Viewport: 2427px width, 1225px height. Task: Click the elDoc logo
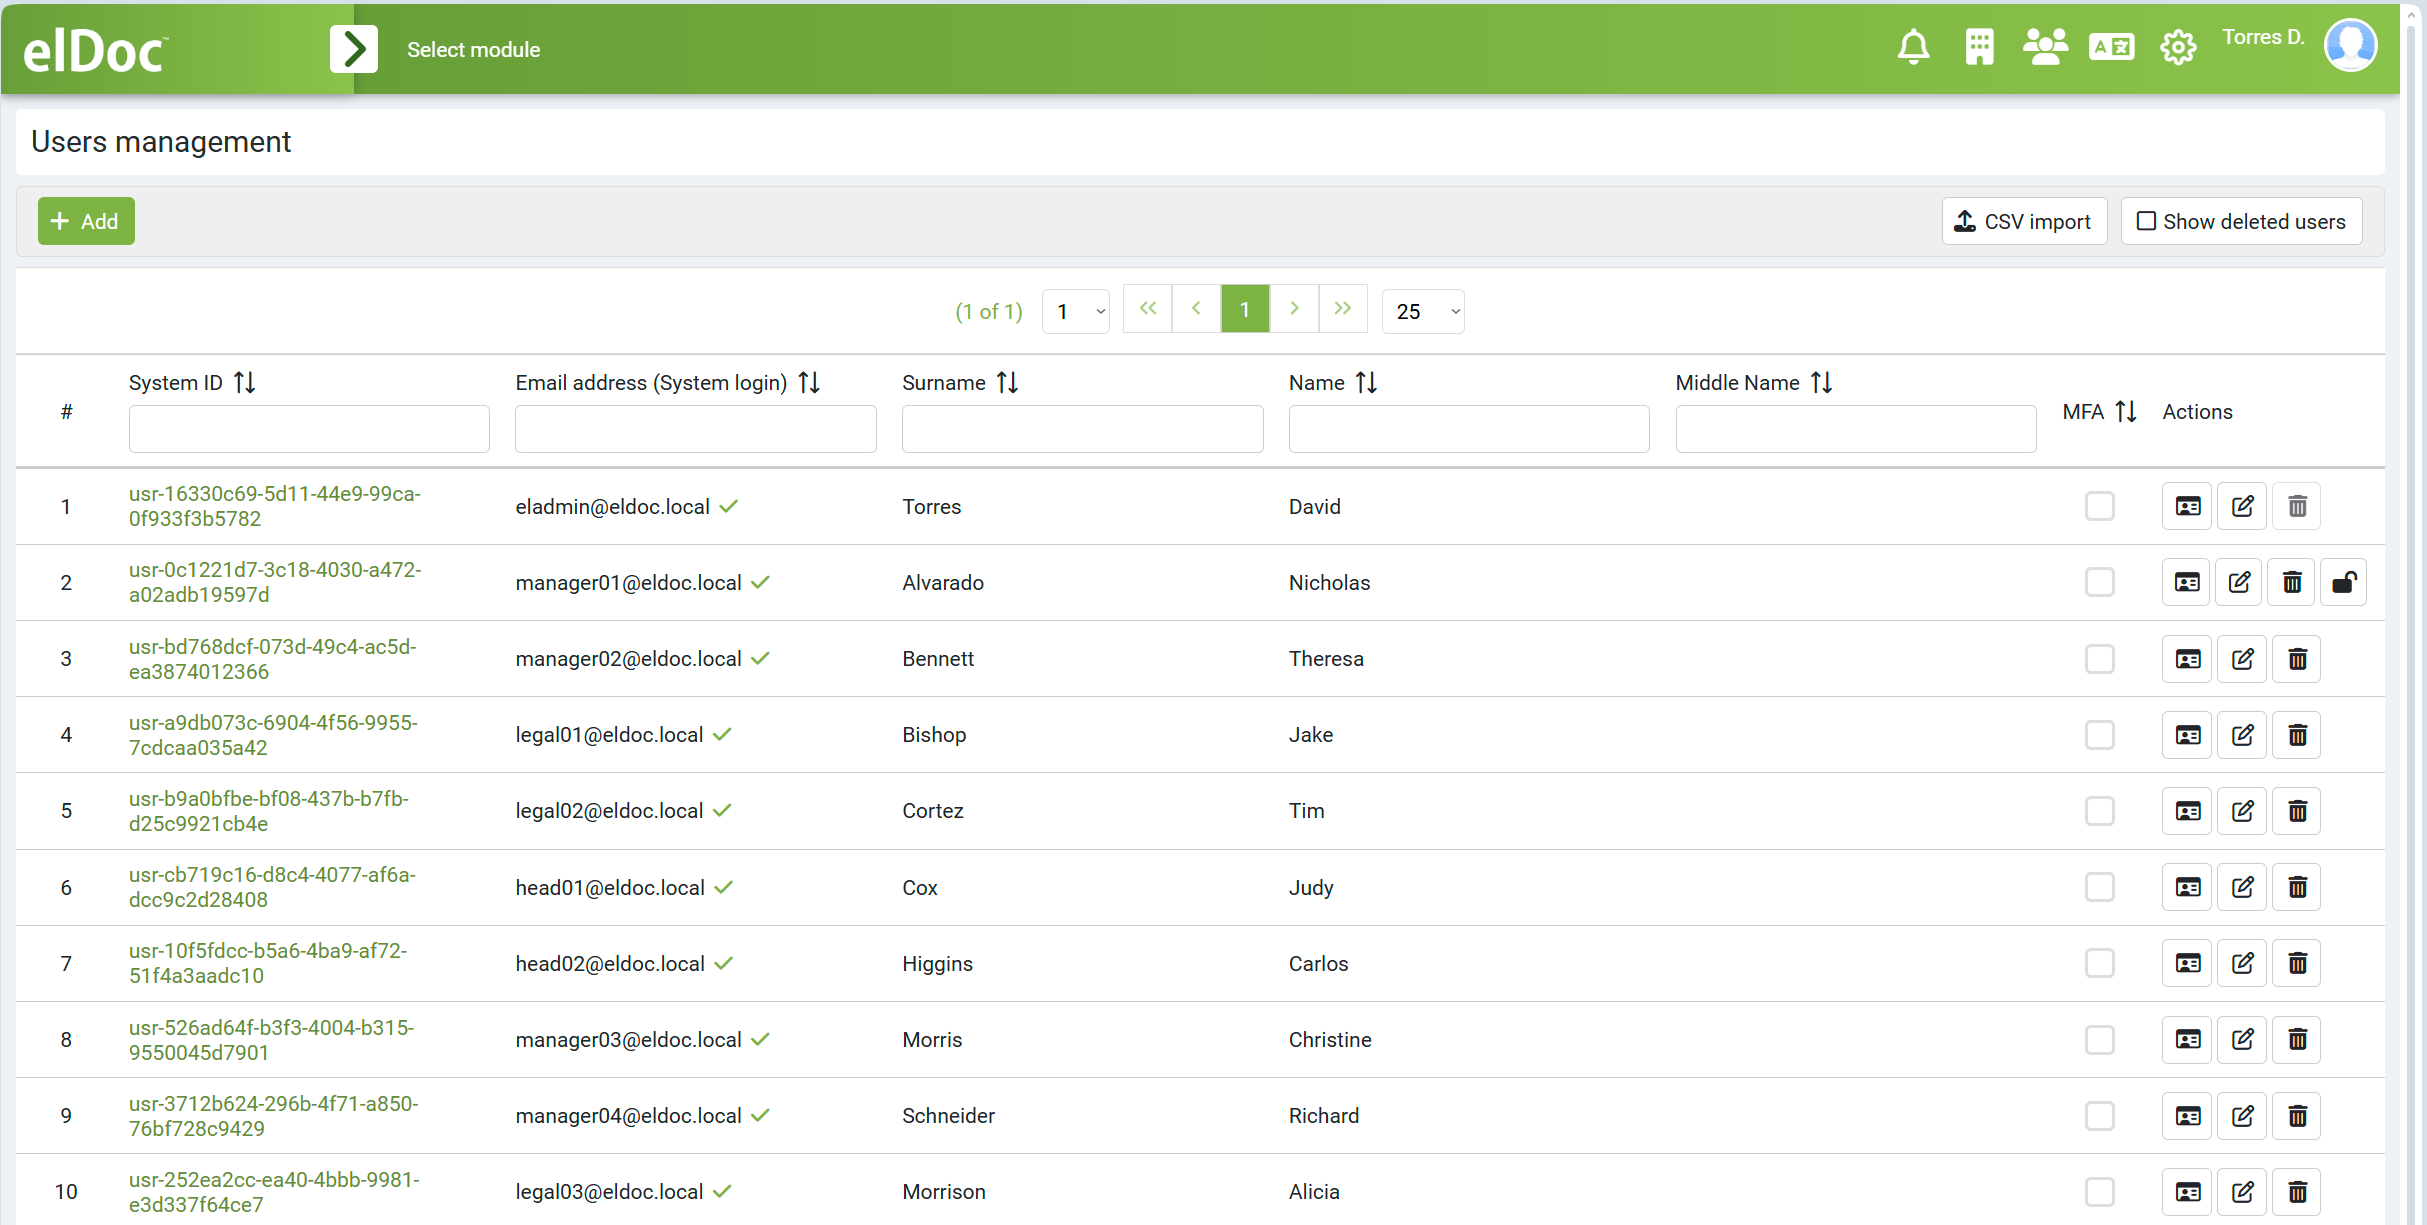pyautogui.click(x=95, y=51)
